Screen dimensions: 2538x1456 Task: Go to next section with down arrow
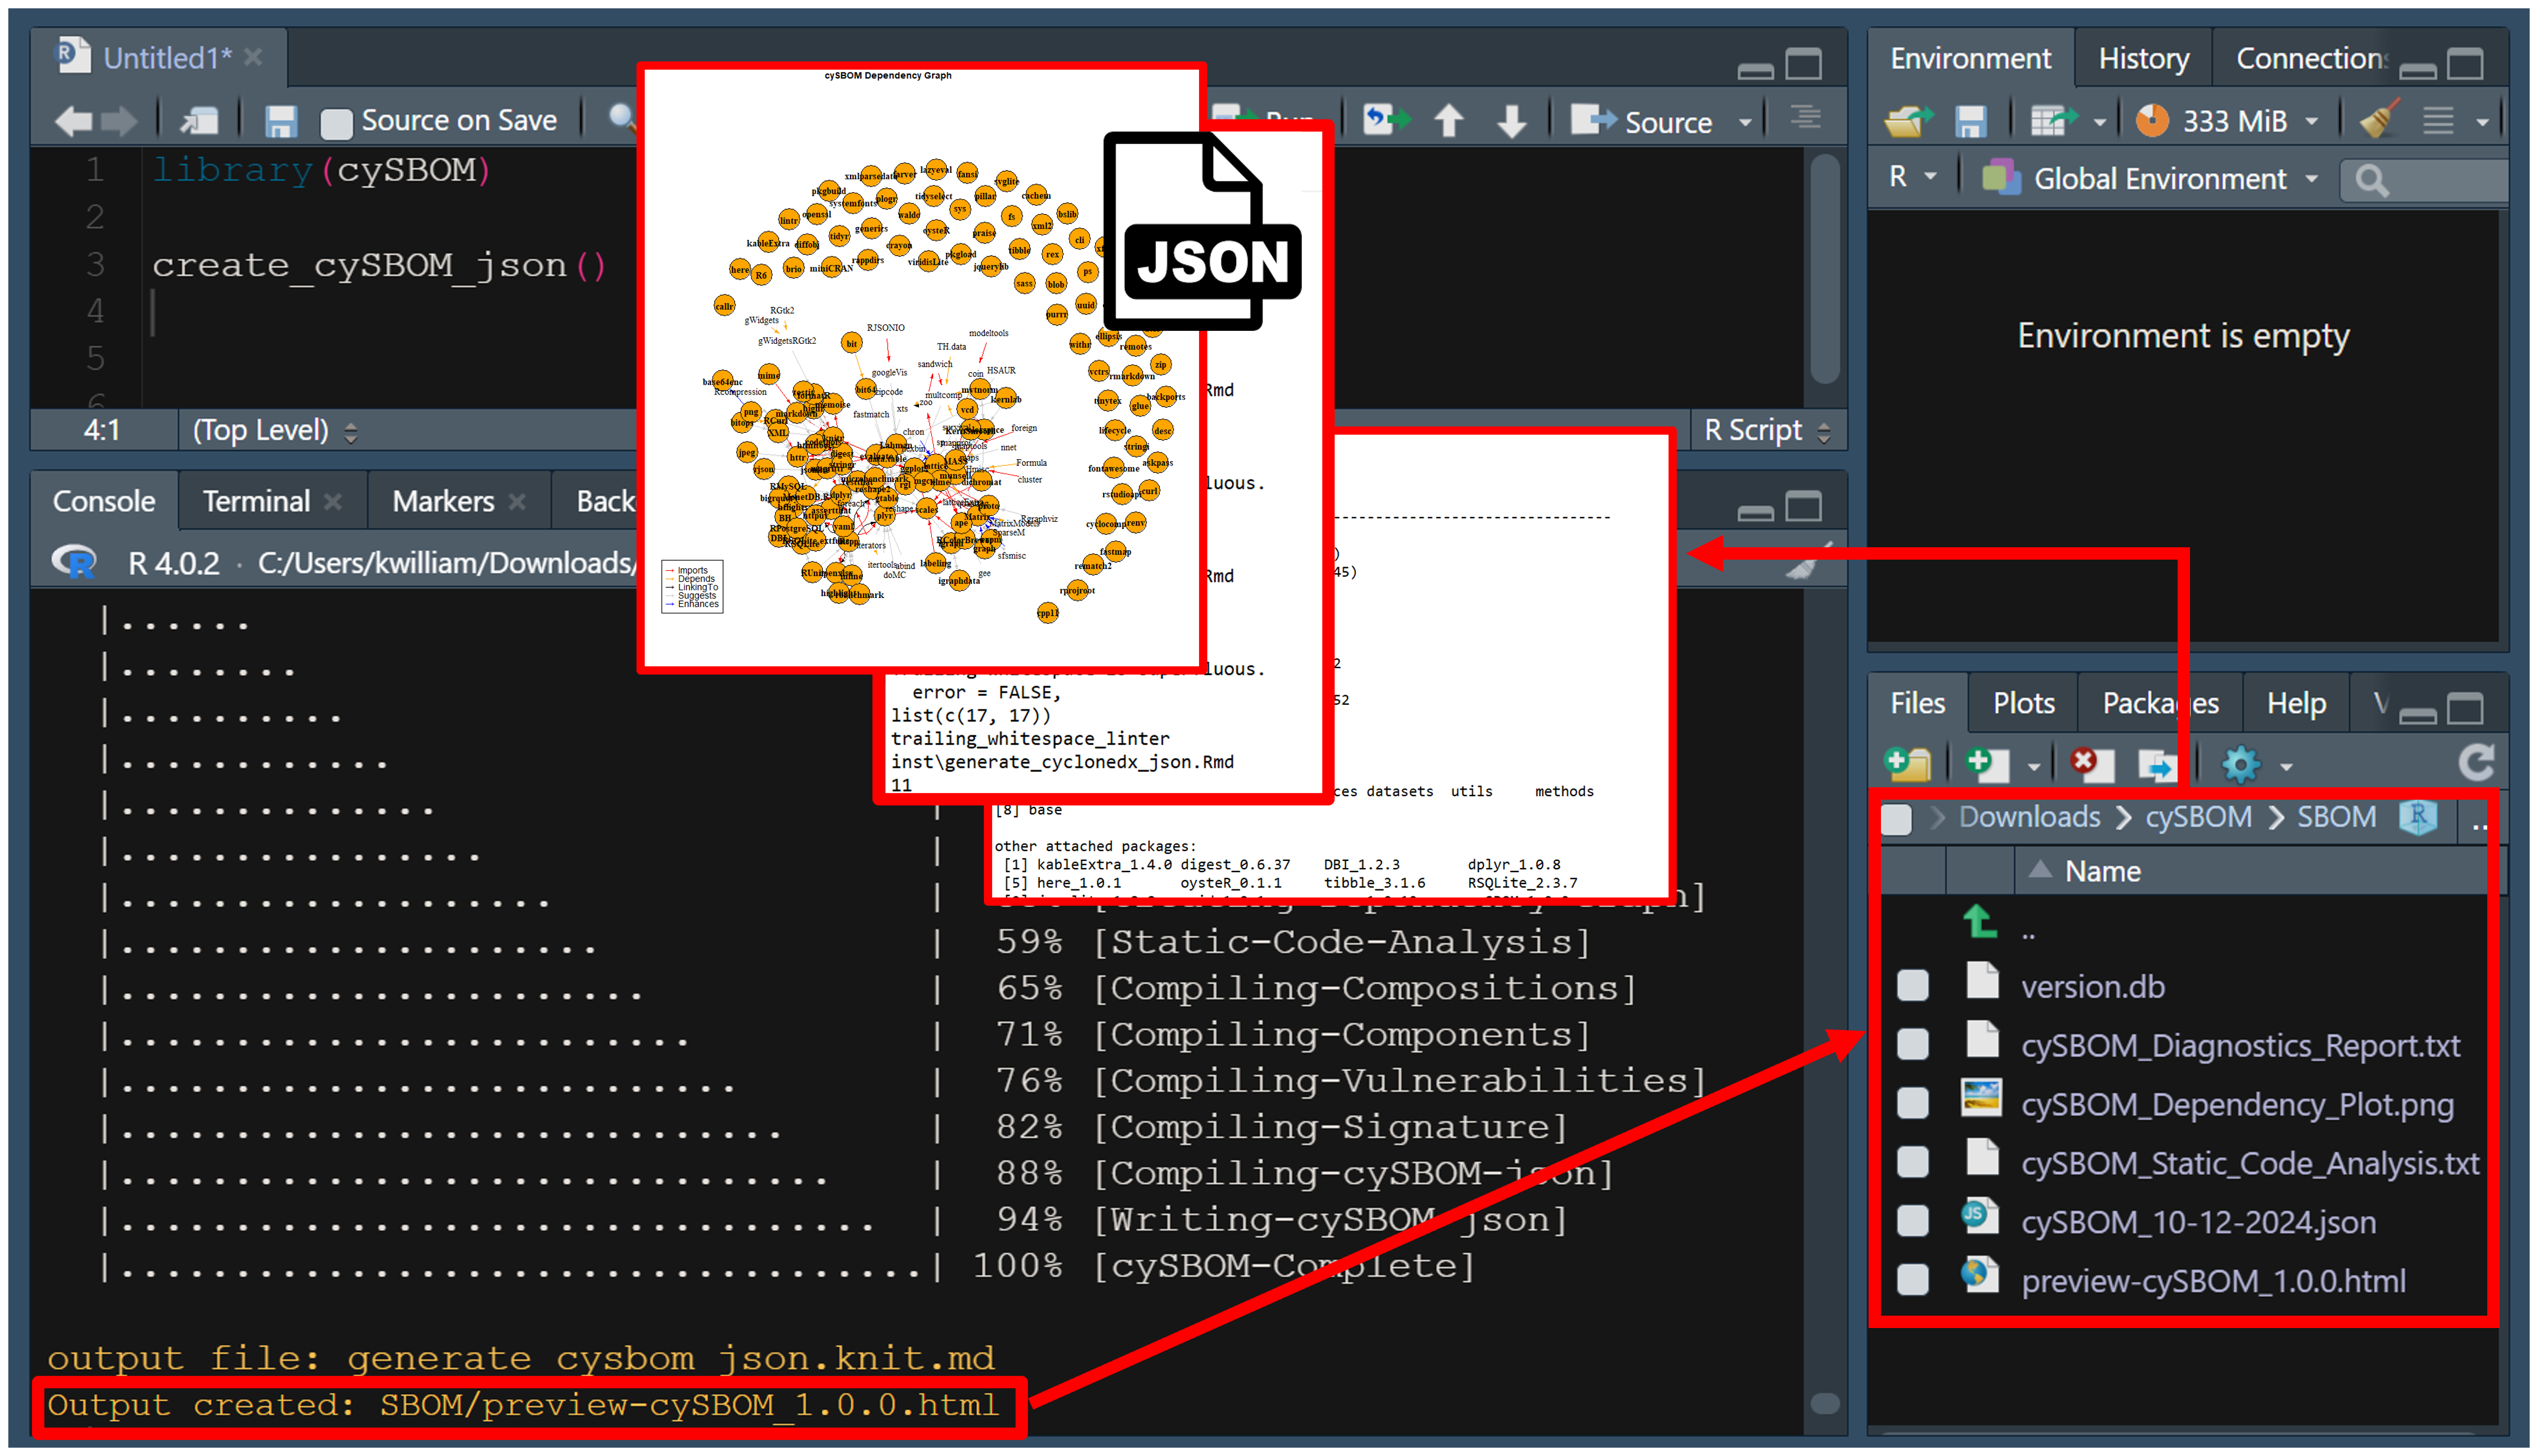[x=1511, y=121]
